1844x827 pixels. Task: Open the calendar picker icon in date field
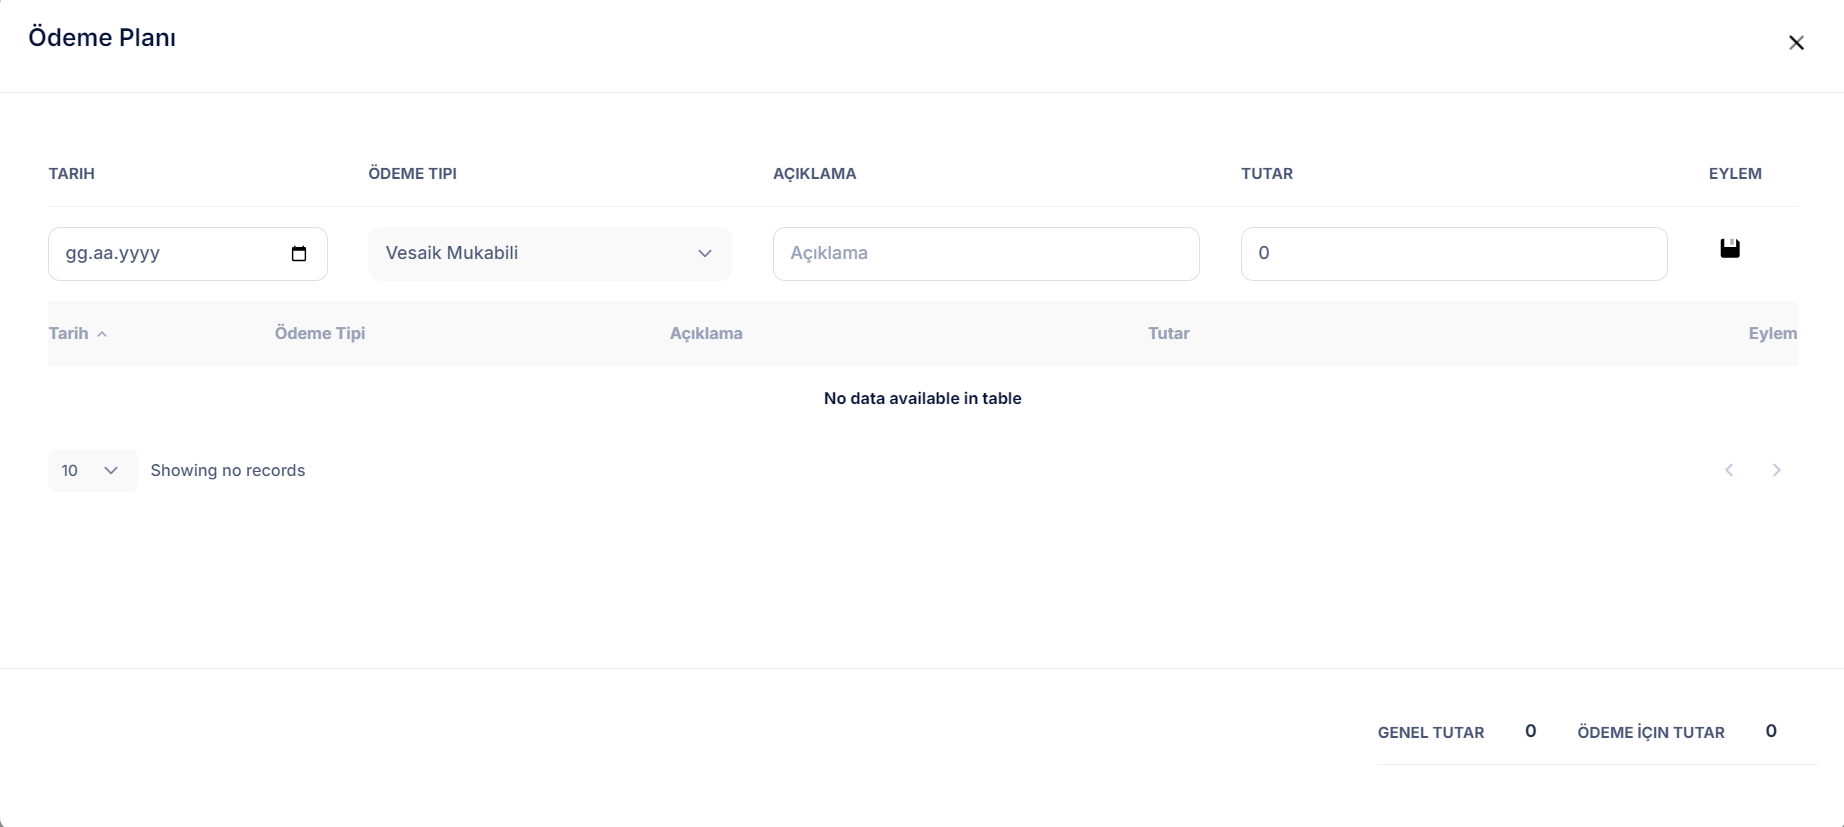[298, 254]
